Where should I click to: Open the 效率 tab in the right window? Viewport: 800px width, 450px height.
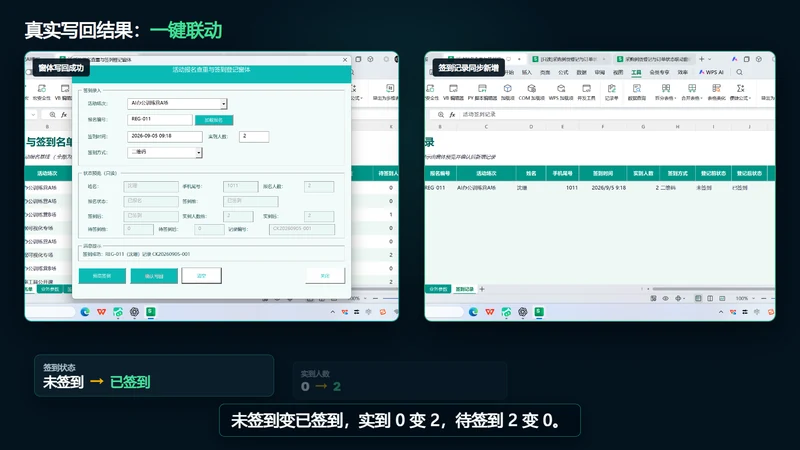(x=683, y=72)
